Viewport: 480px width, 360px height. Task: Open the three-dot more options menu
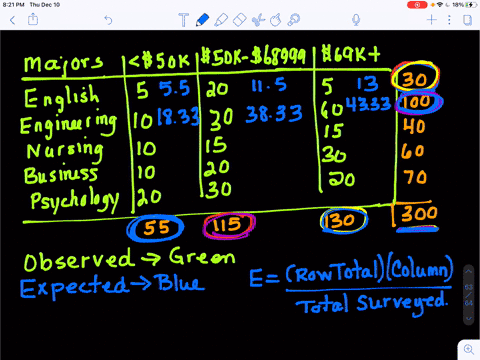click(449, 20)
